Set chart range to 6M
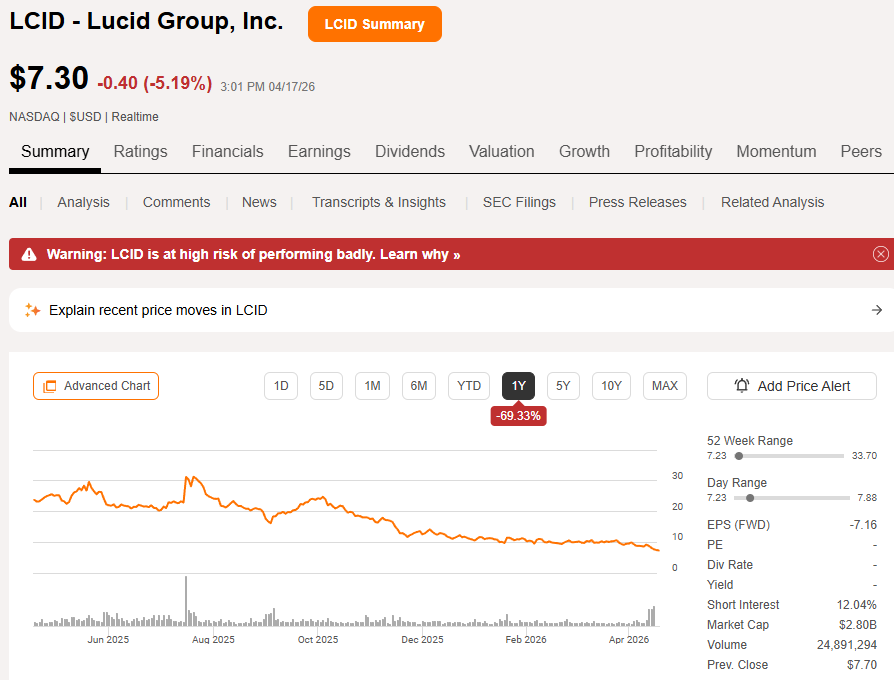 tap(419, 386)
